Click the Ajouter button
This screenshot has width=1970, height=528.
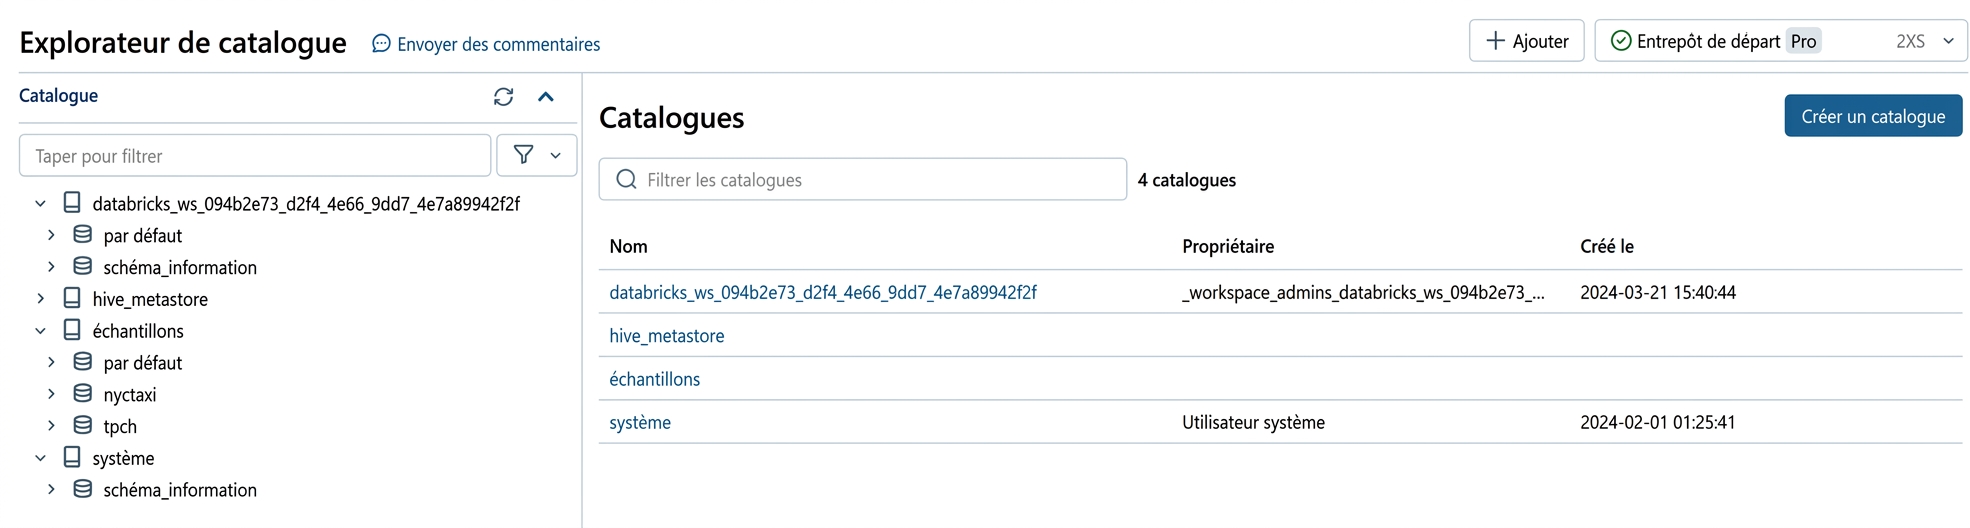[1526, 41]
